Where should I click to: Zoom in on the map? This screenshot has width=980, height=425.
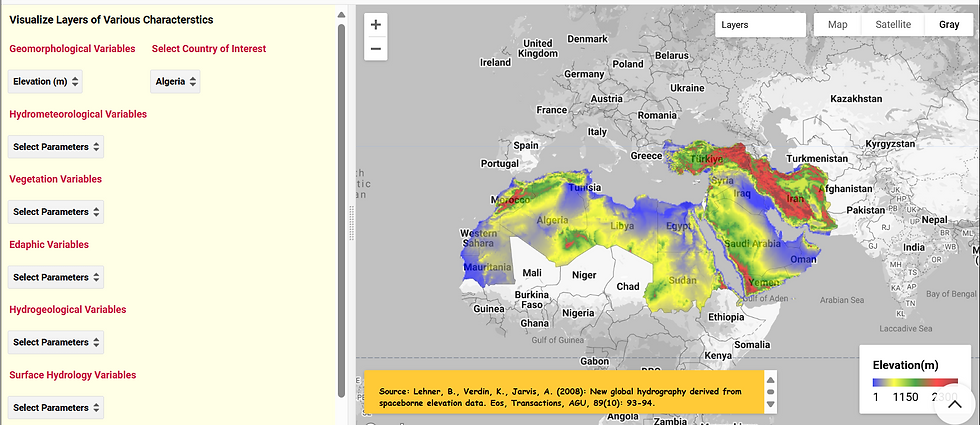[376, 25]
